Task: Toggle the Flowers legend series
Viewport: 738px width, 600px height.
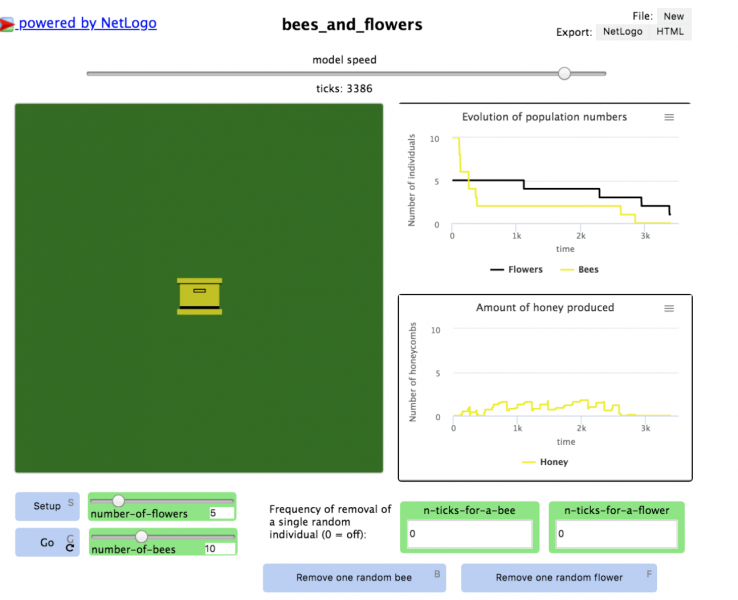Action: point(516,269)
